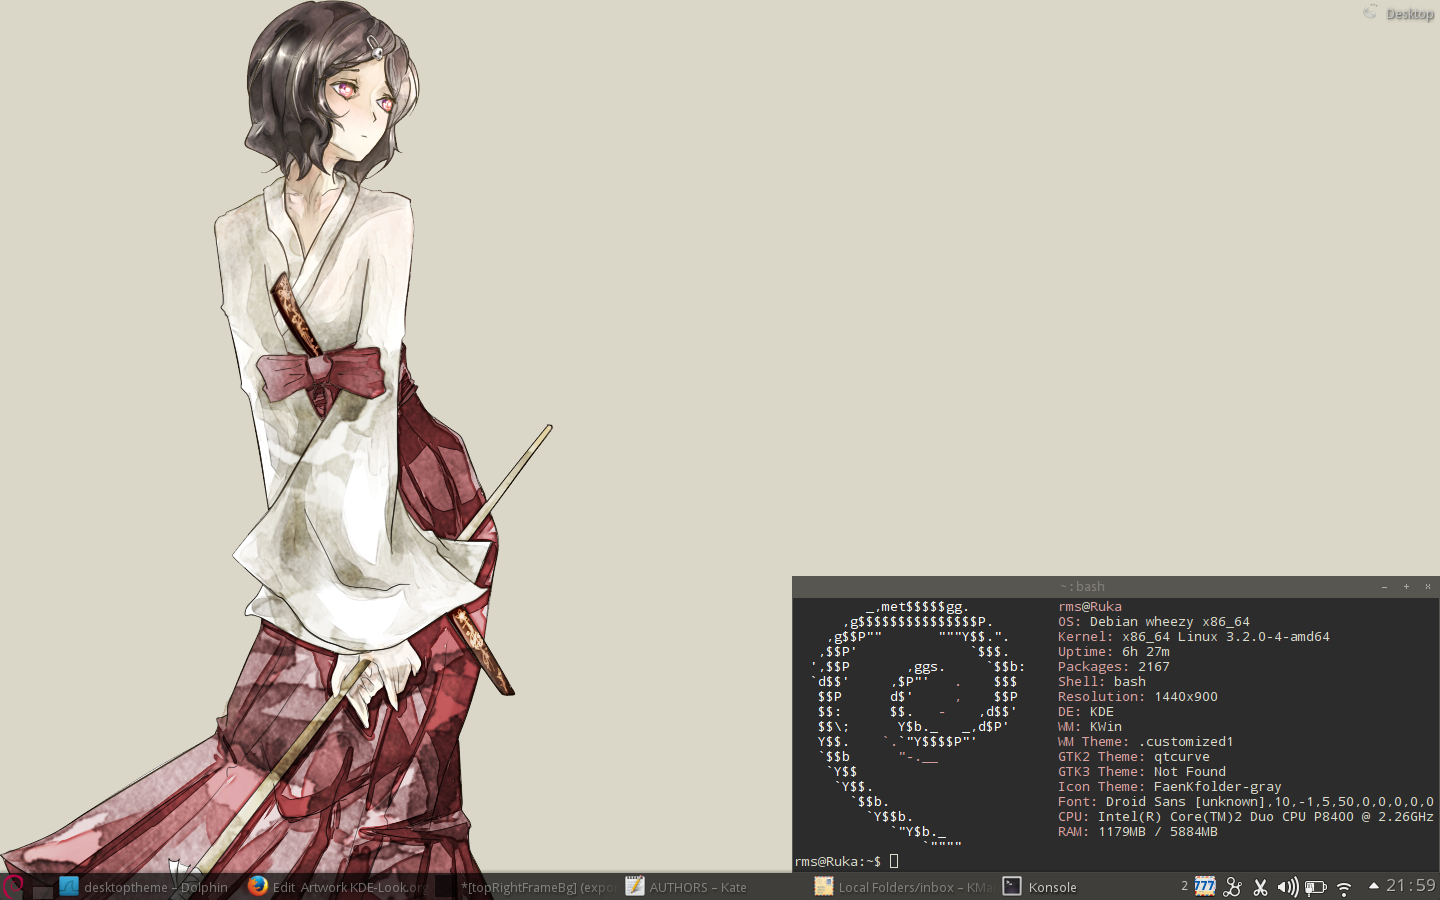Click the 'OS: Debian wheezy x86_64' line
Image resolution: width=1440 pixels, height=900 pixels.
tap(1154, 622)
